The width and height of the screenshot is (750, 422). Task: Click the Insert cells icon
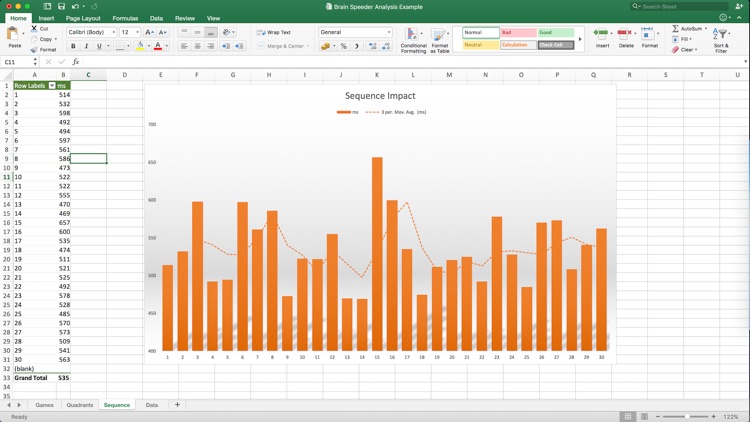tap(601, 33)
